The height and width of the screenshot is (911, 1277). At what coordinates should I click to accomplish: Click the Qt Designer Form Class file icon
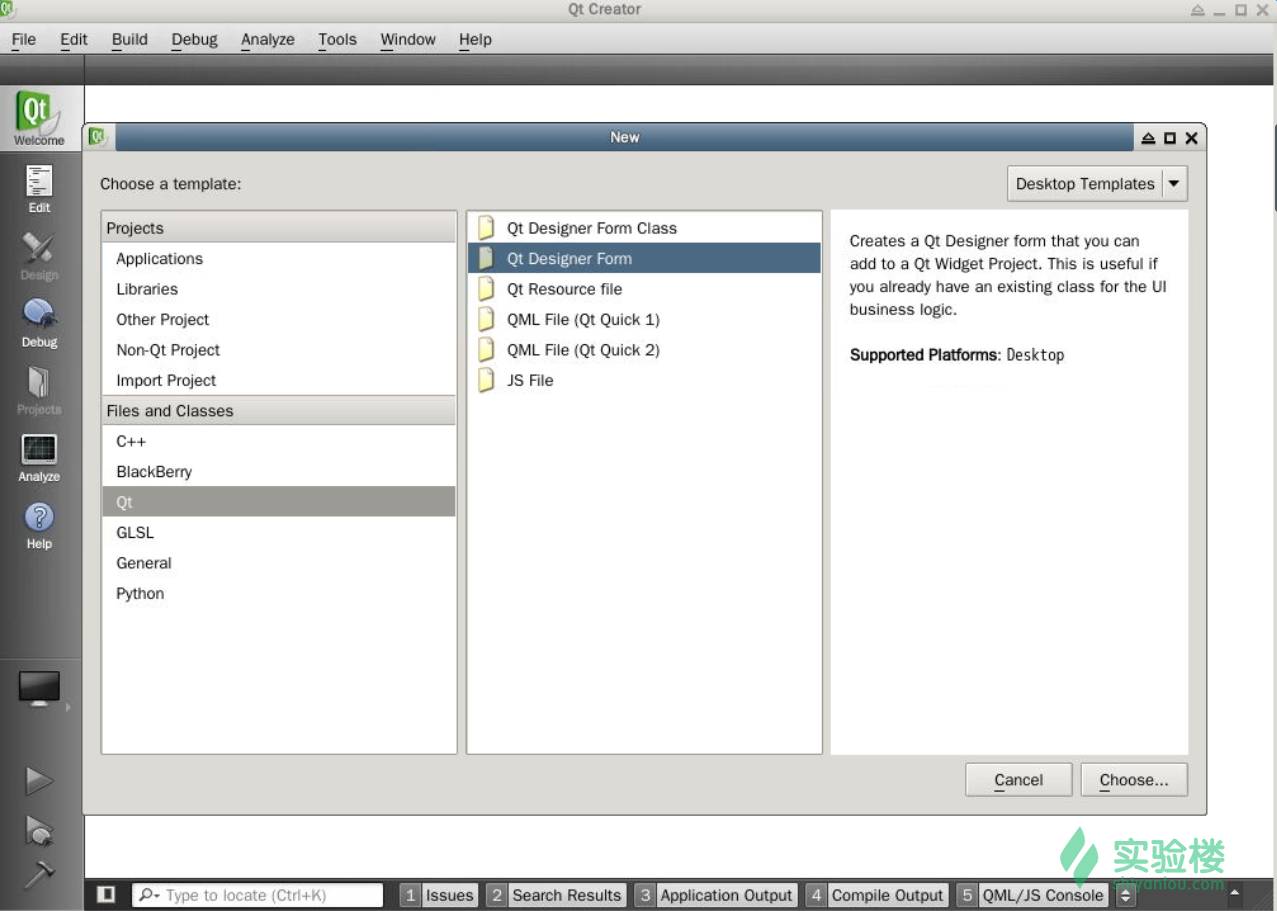tap(486, 228)
